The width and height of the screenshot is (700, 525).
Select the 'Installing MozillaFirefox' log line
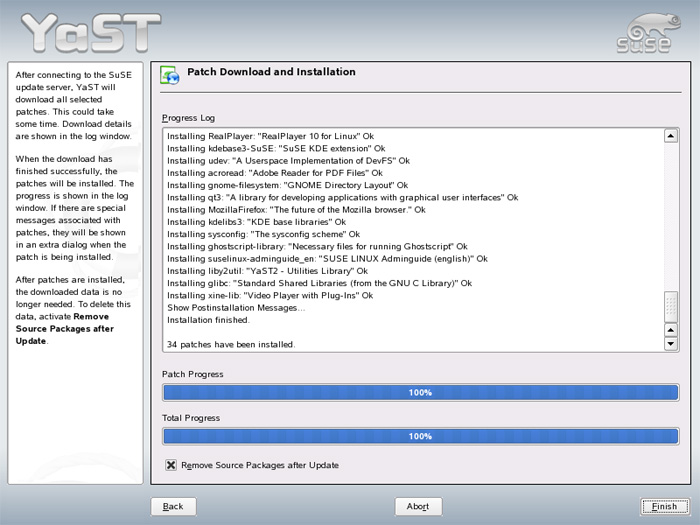tap(296, 209)
